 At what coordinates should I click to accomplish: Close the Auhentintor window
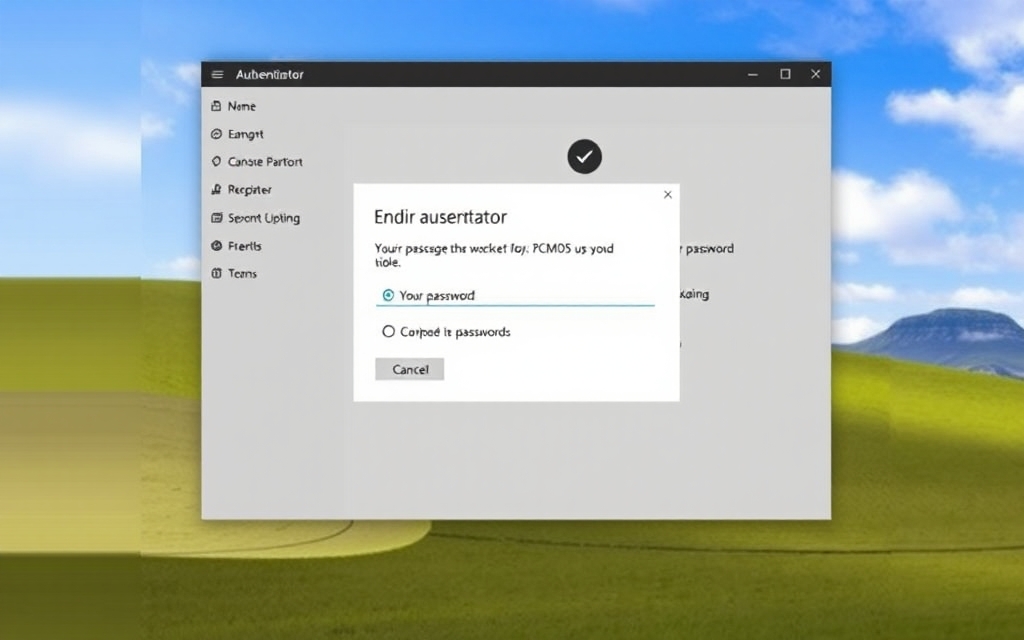point(816,74)
